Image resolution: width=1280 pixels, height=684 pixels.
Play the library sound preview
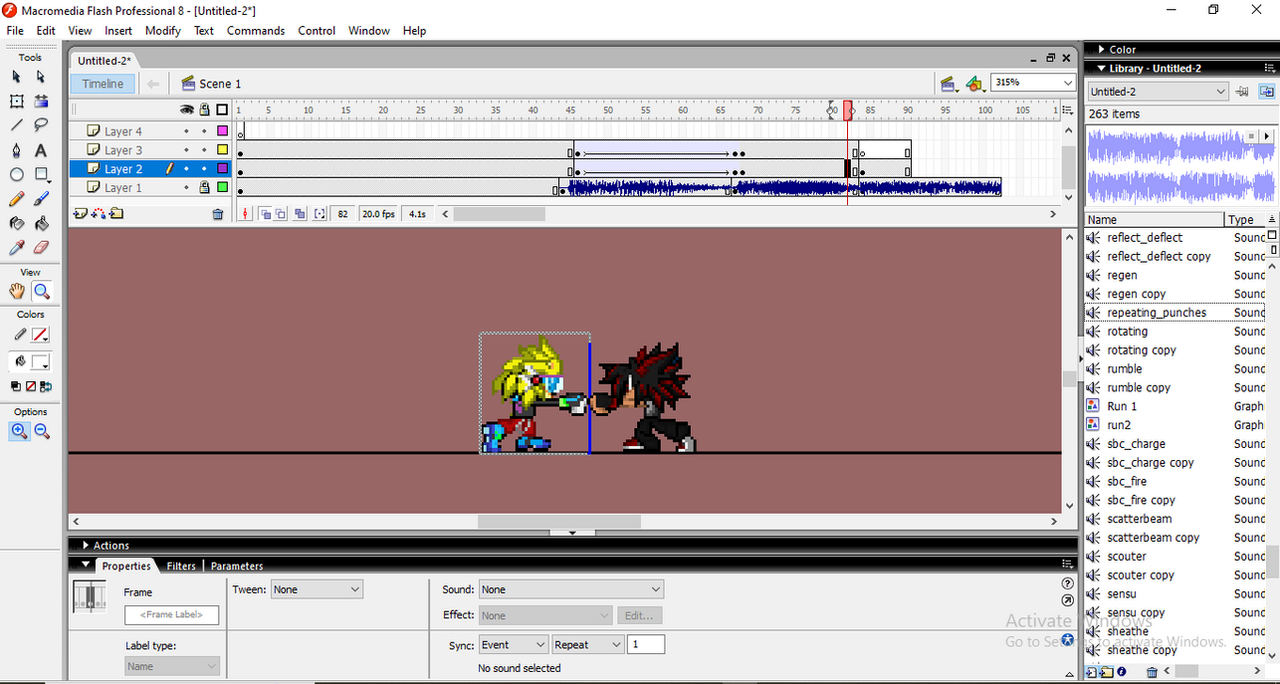tap(1267, 135)
